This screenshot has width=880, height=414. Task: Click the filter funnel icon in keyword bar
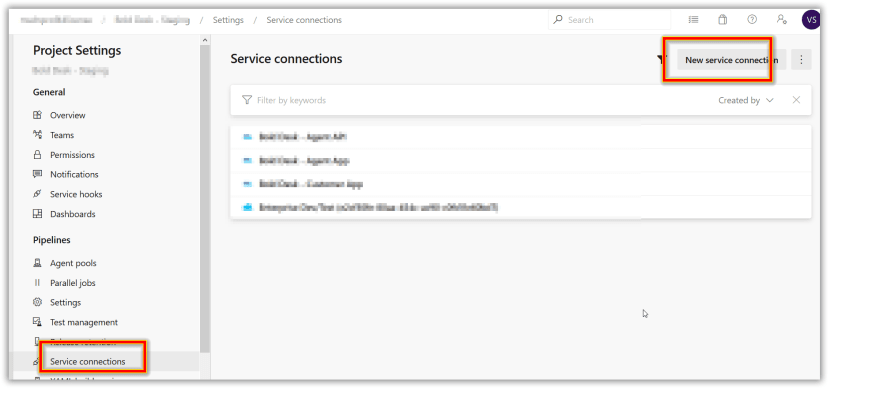point(247,100)
